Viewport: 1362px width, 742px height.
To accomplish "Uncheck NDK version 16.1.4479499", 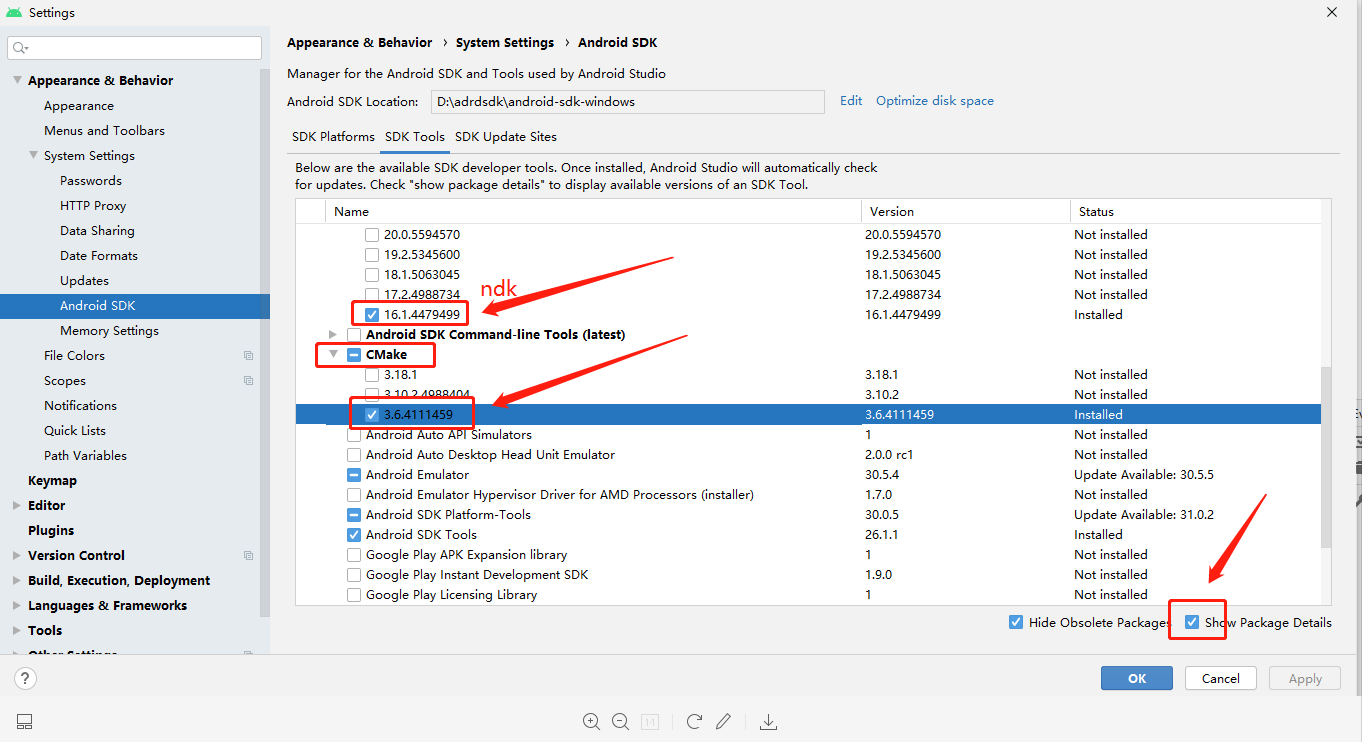I will tap(372, 315).
